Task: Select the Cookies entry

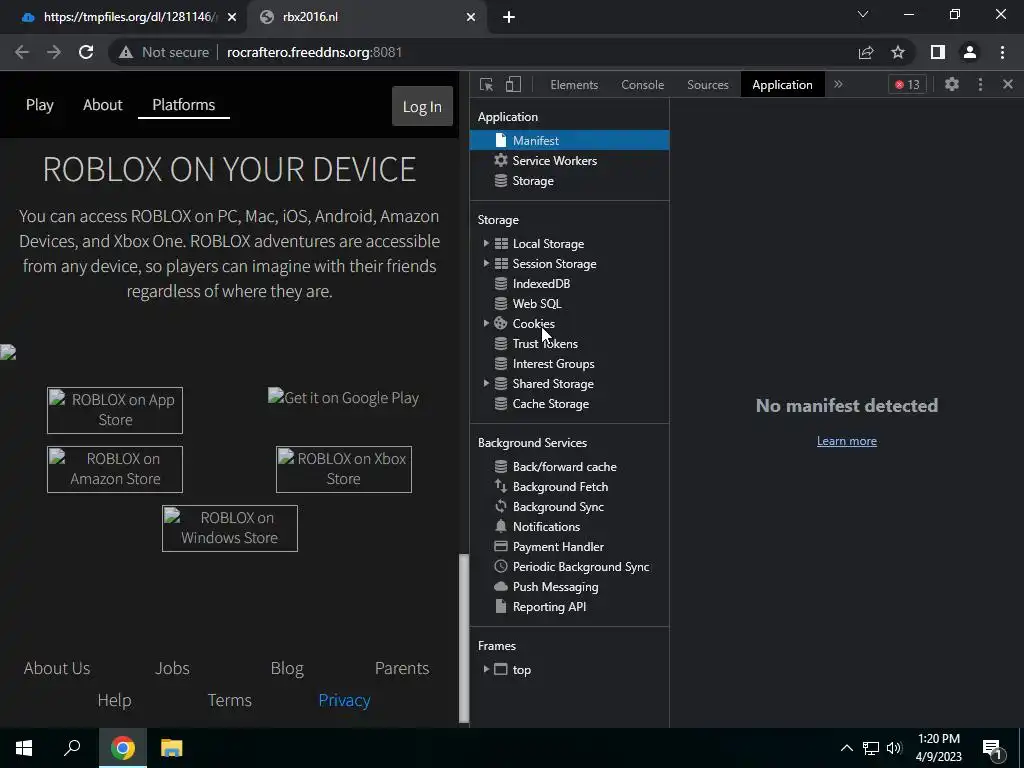Action: click(x=533, y=324)
